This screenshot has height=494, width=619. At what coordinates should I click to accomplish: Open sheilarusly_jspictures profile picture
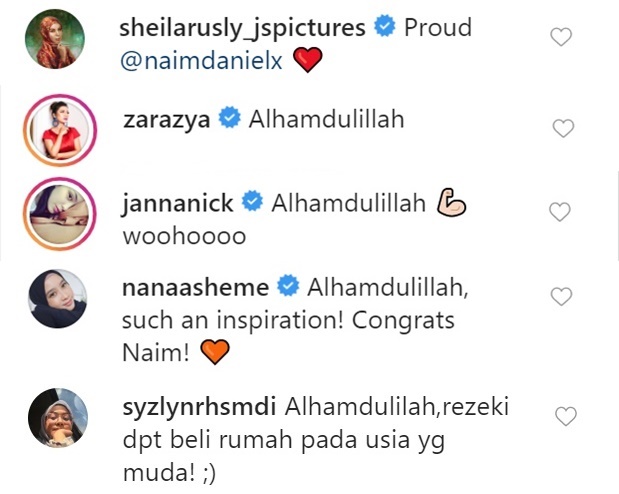click(x=55, y=39)
